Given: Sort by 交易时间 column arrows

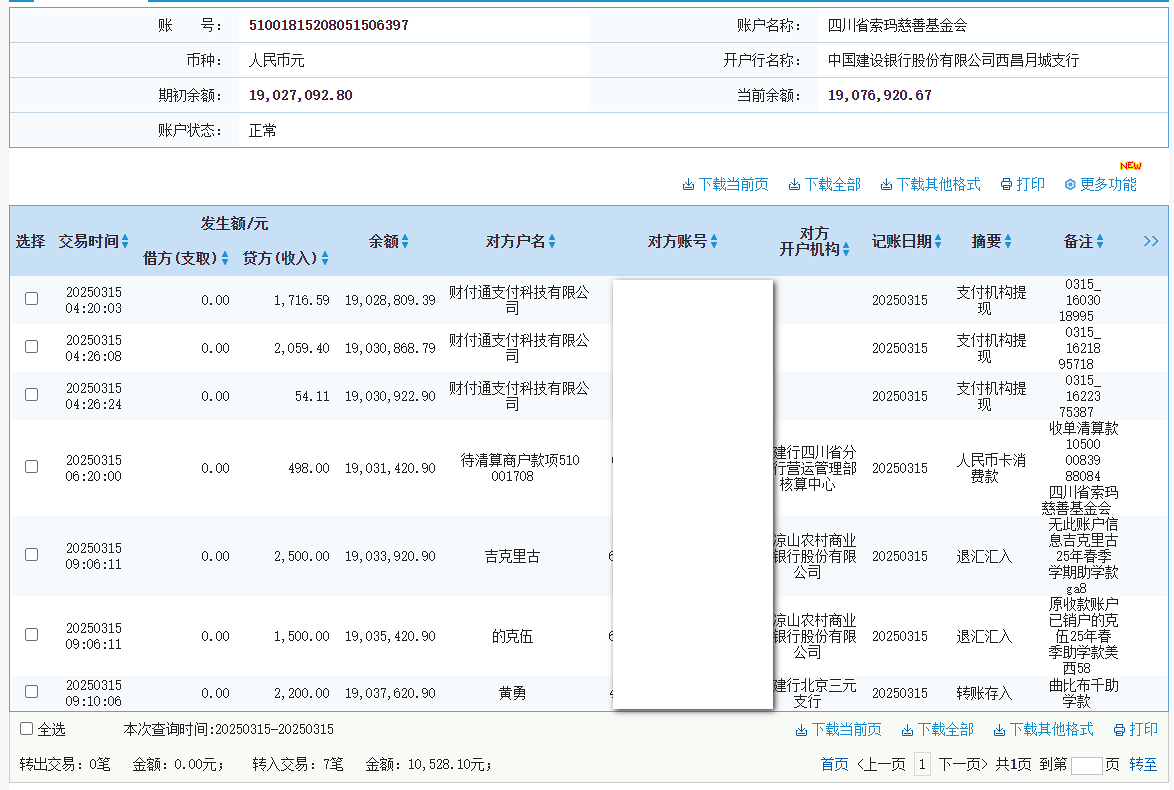Looking at the screenshot, I should click(125, 242).
